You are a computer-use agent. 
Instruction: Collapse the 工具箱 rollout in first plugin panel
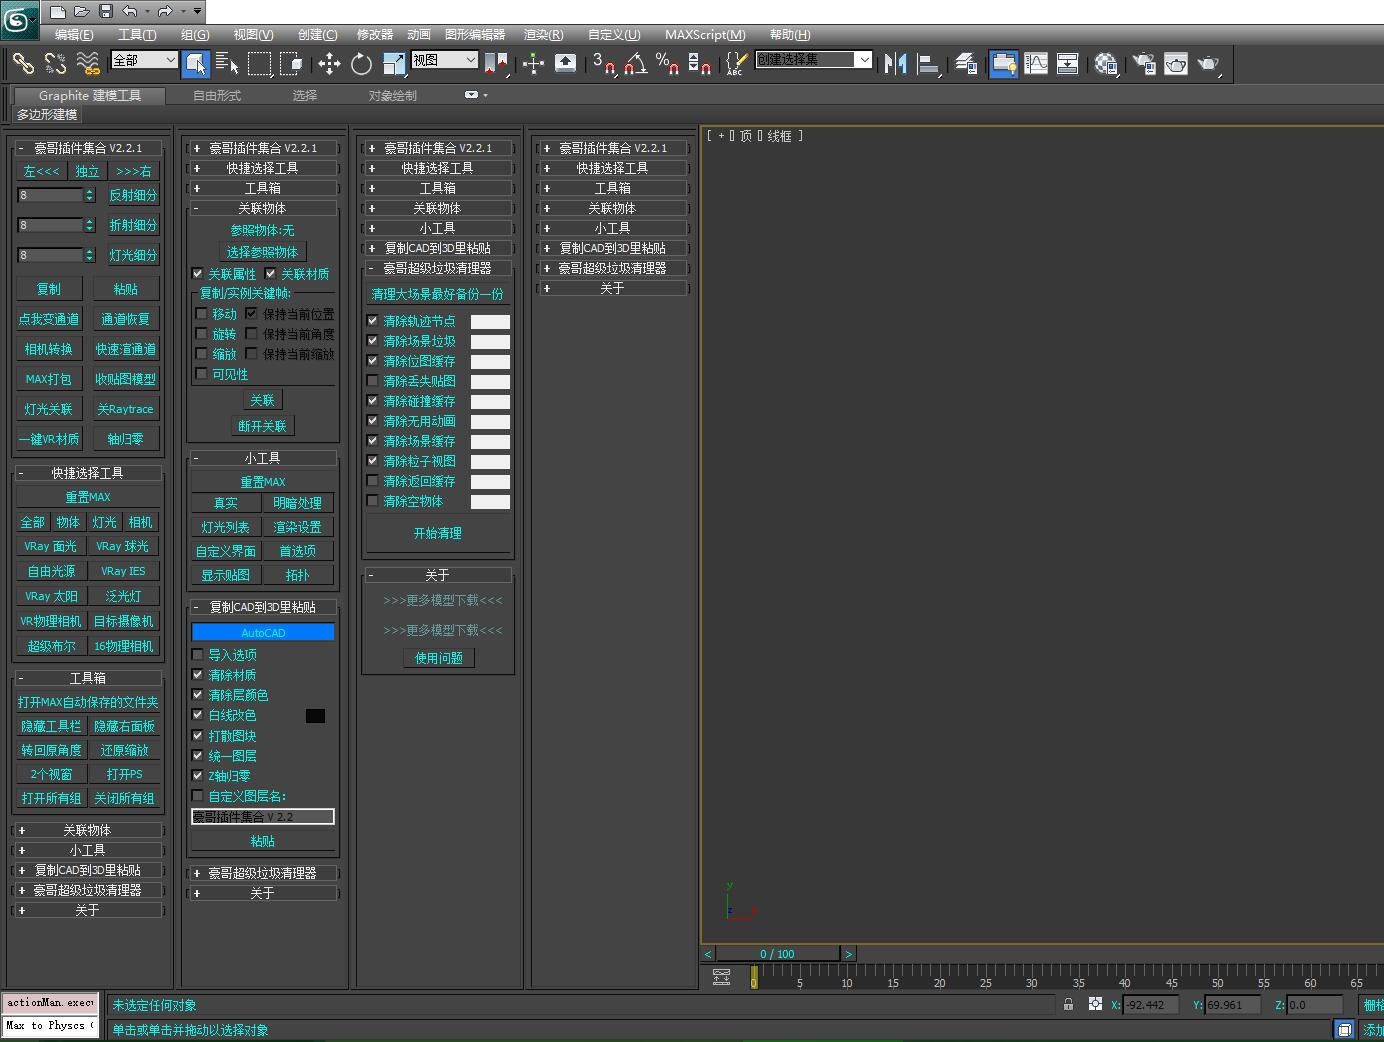coord(87,677)
